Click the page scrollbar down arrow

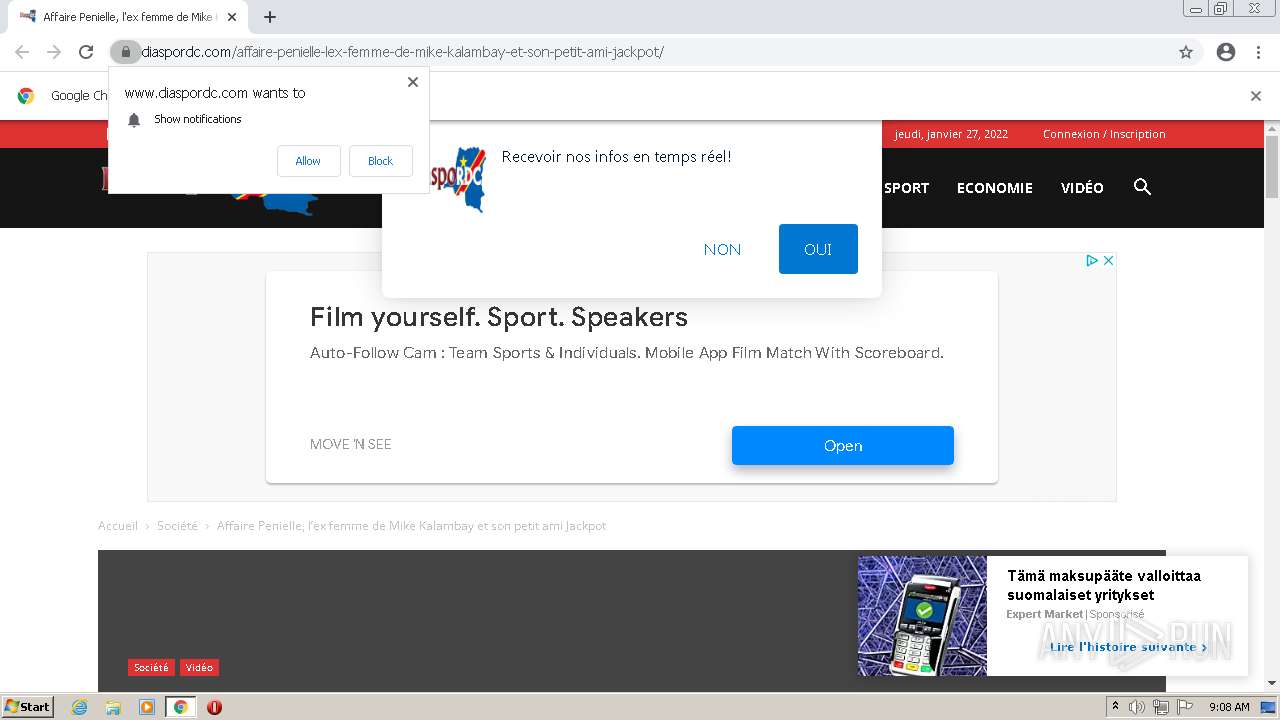(1272, 683)
